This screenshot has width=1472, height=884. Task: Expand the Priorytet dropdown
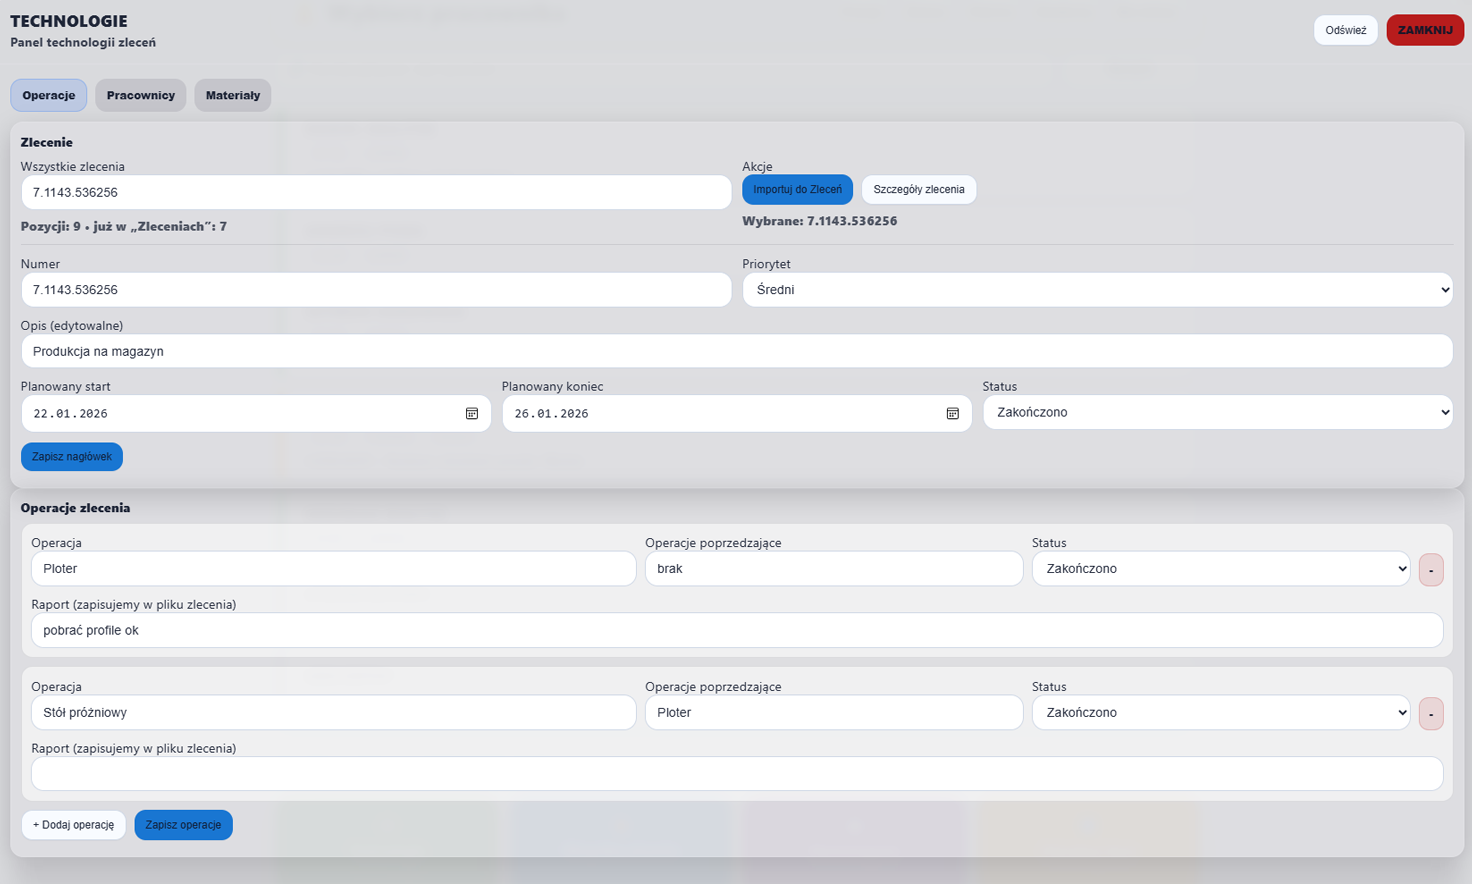point(1096,290)
